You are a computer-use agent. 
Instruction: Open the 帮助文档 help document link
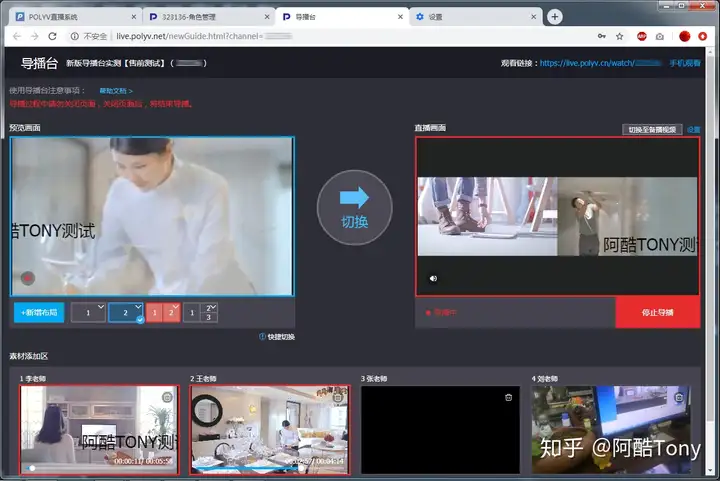click(x=116, y=91)
